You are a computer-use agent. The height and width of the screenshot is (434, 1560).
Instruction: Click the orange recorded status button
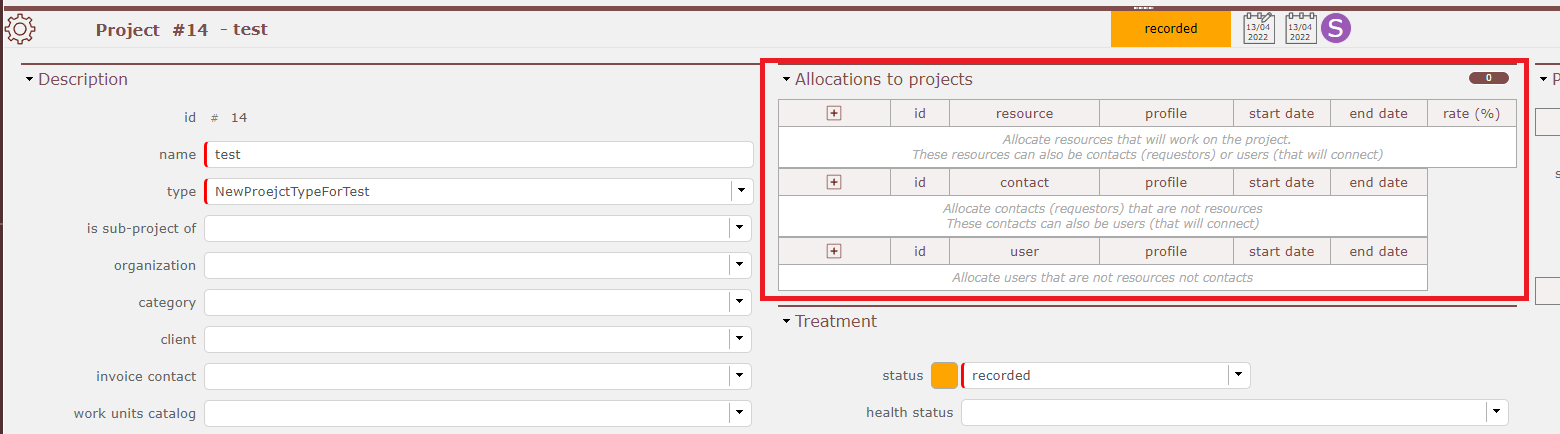pos(1170,29)
